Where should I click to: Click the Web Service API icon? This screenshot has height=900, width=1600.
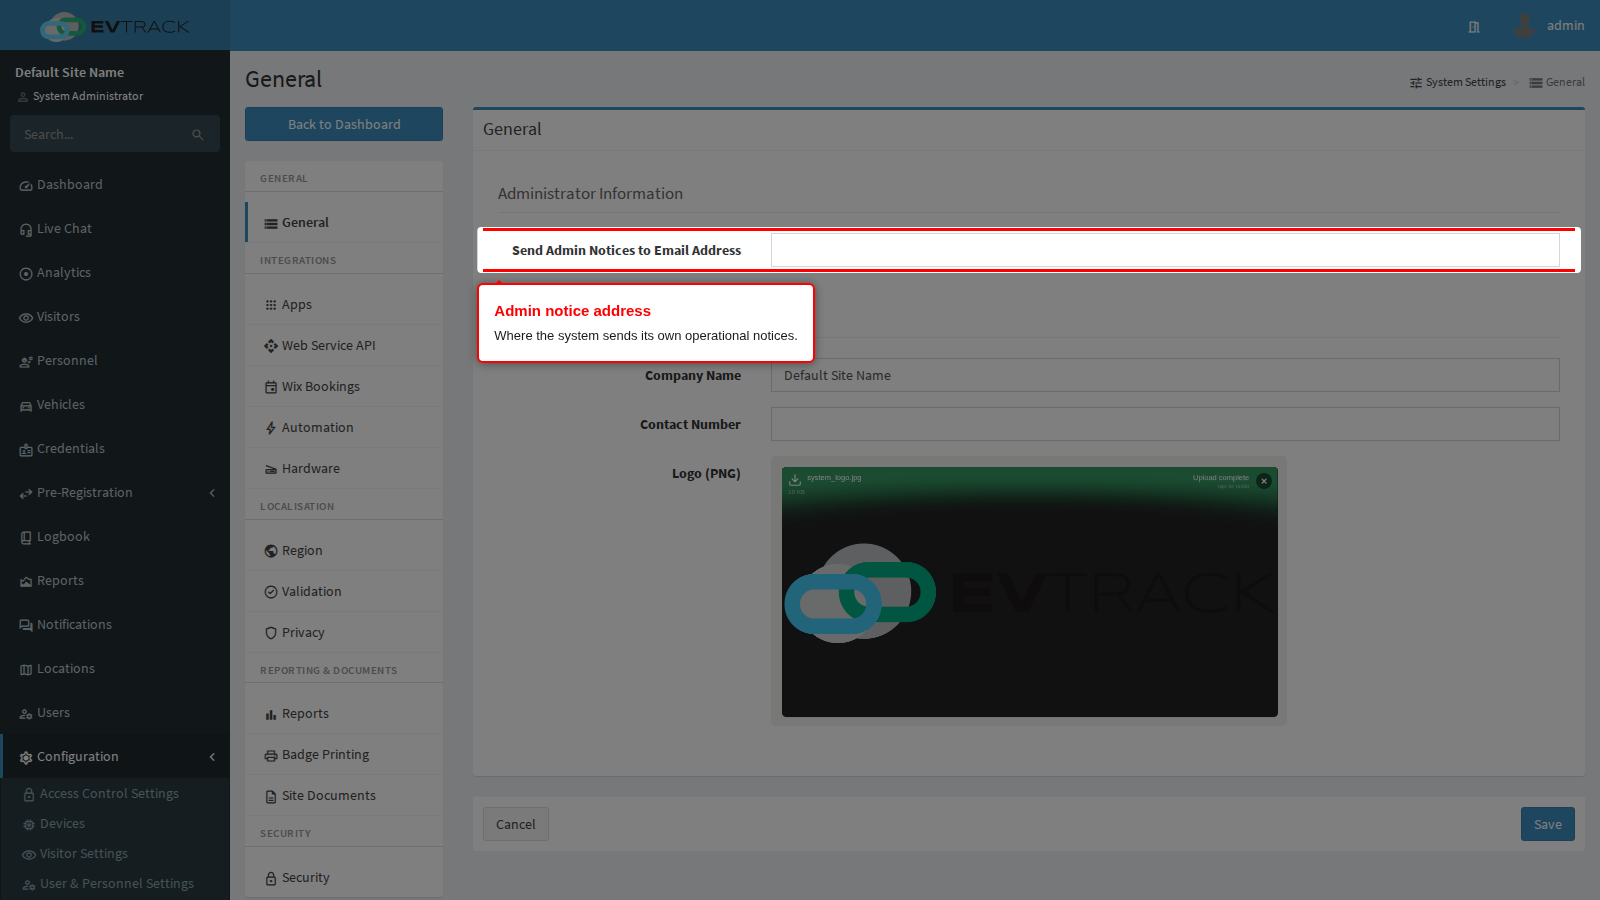[x=271, y=346]
